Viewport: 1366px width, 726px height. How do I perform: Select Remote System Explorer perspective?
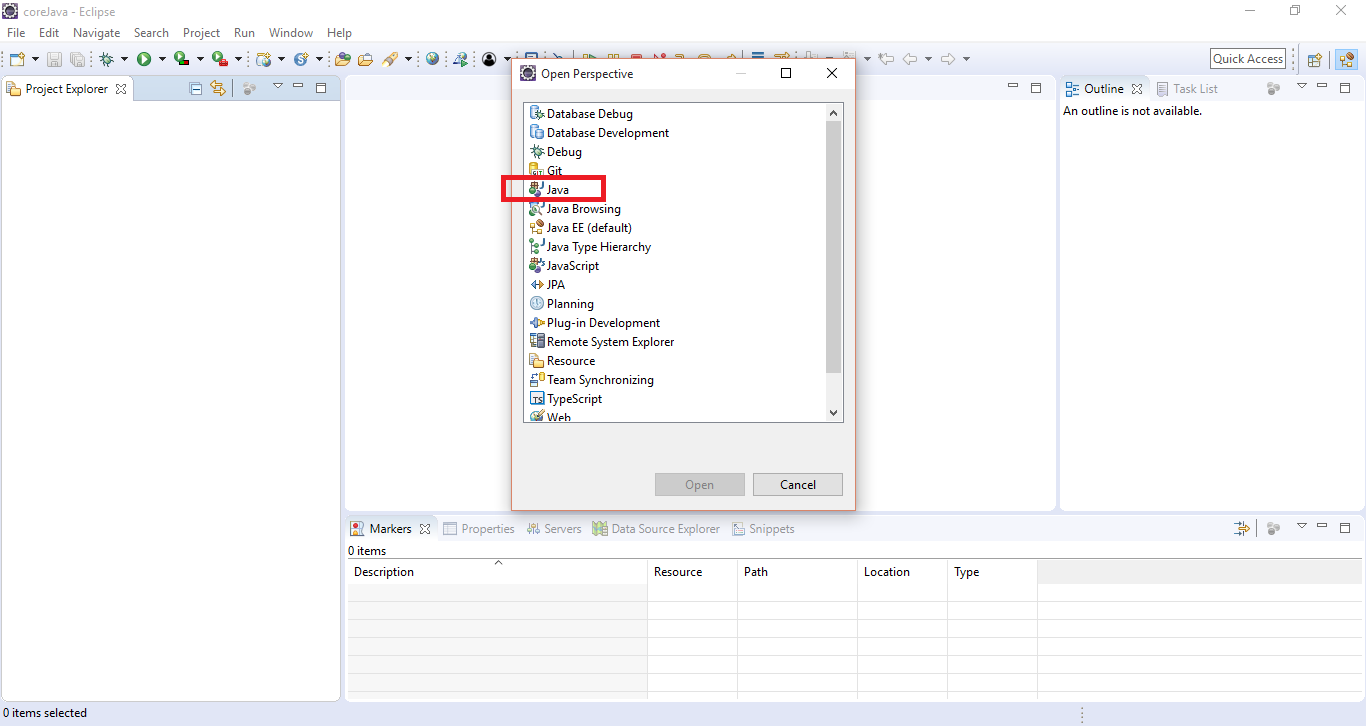click(602, 342)
